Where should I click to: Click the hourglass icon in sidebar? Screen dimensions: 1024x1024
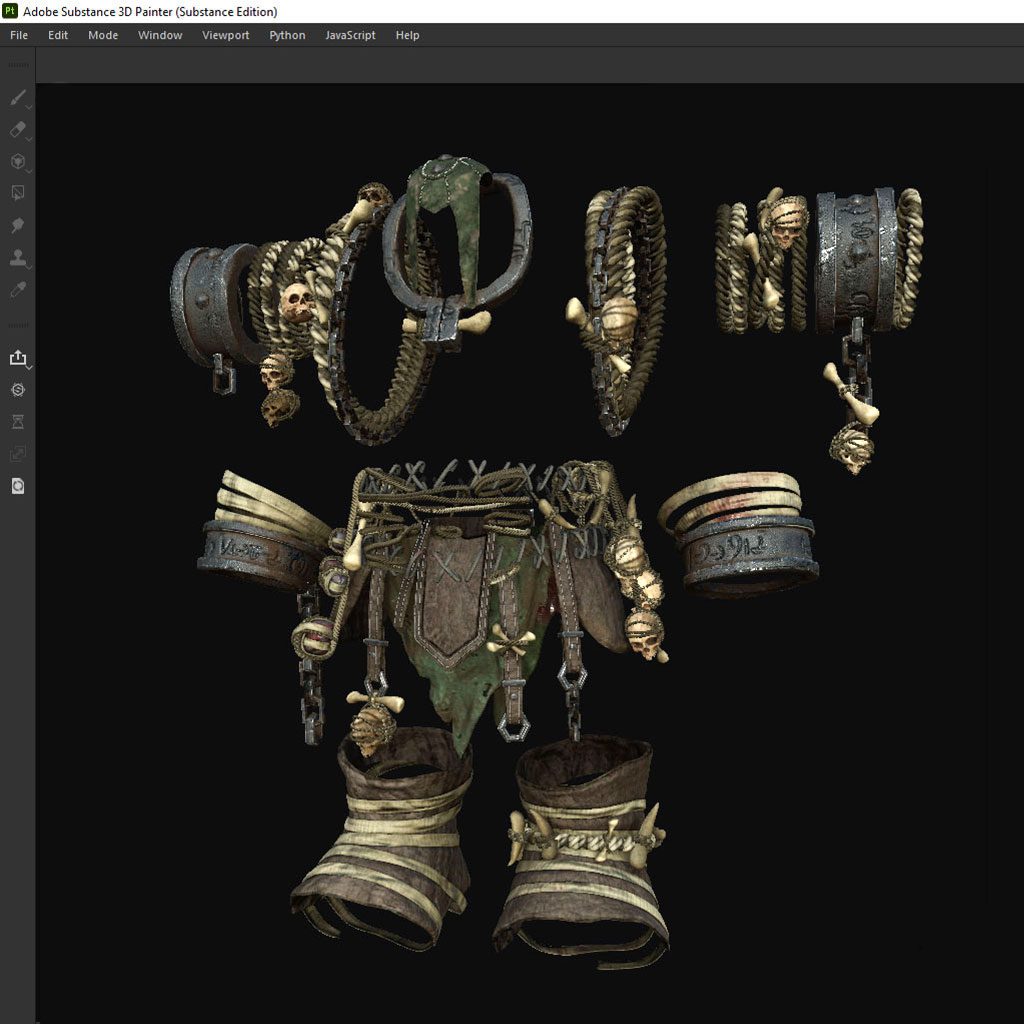pos(17,421)
